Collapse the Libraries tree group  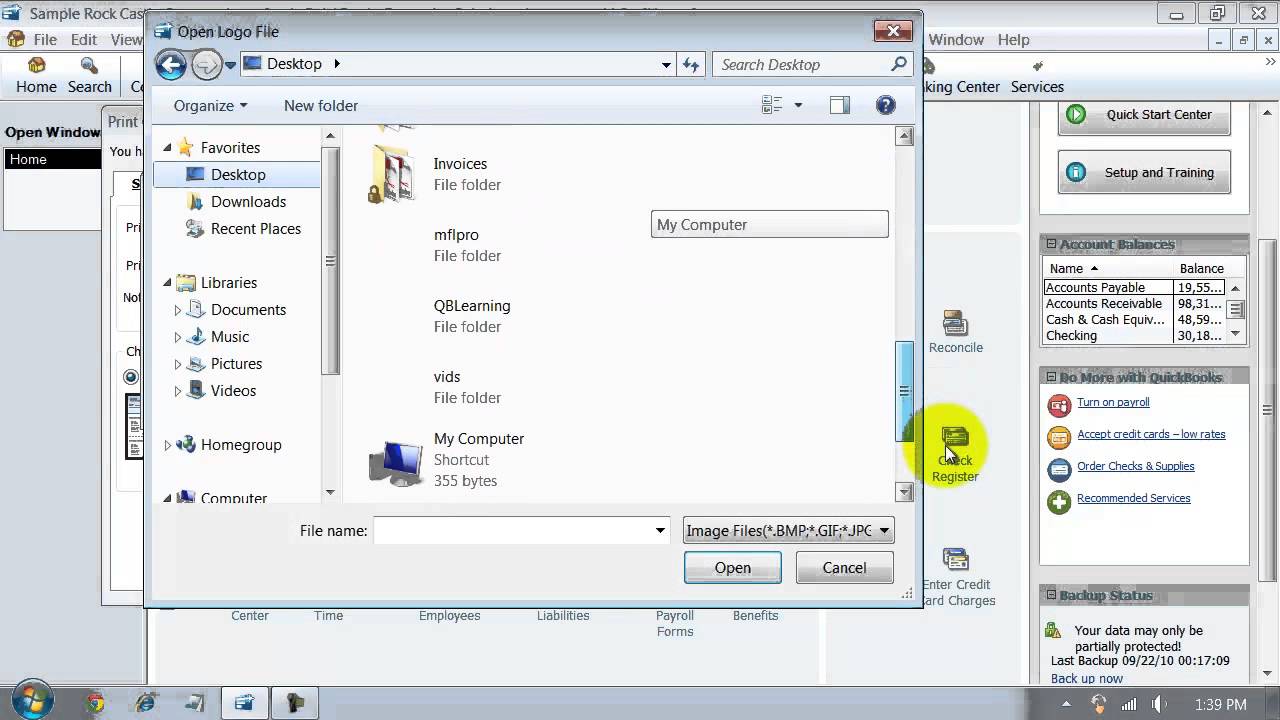click(168, 283)
